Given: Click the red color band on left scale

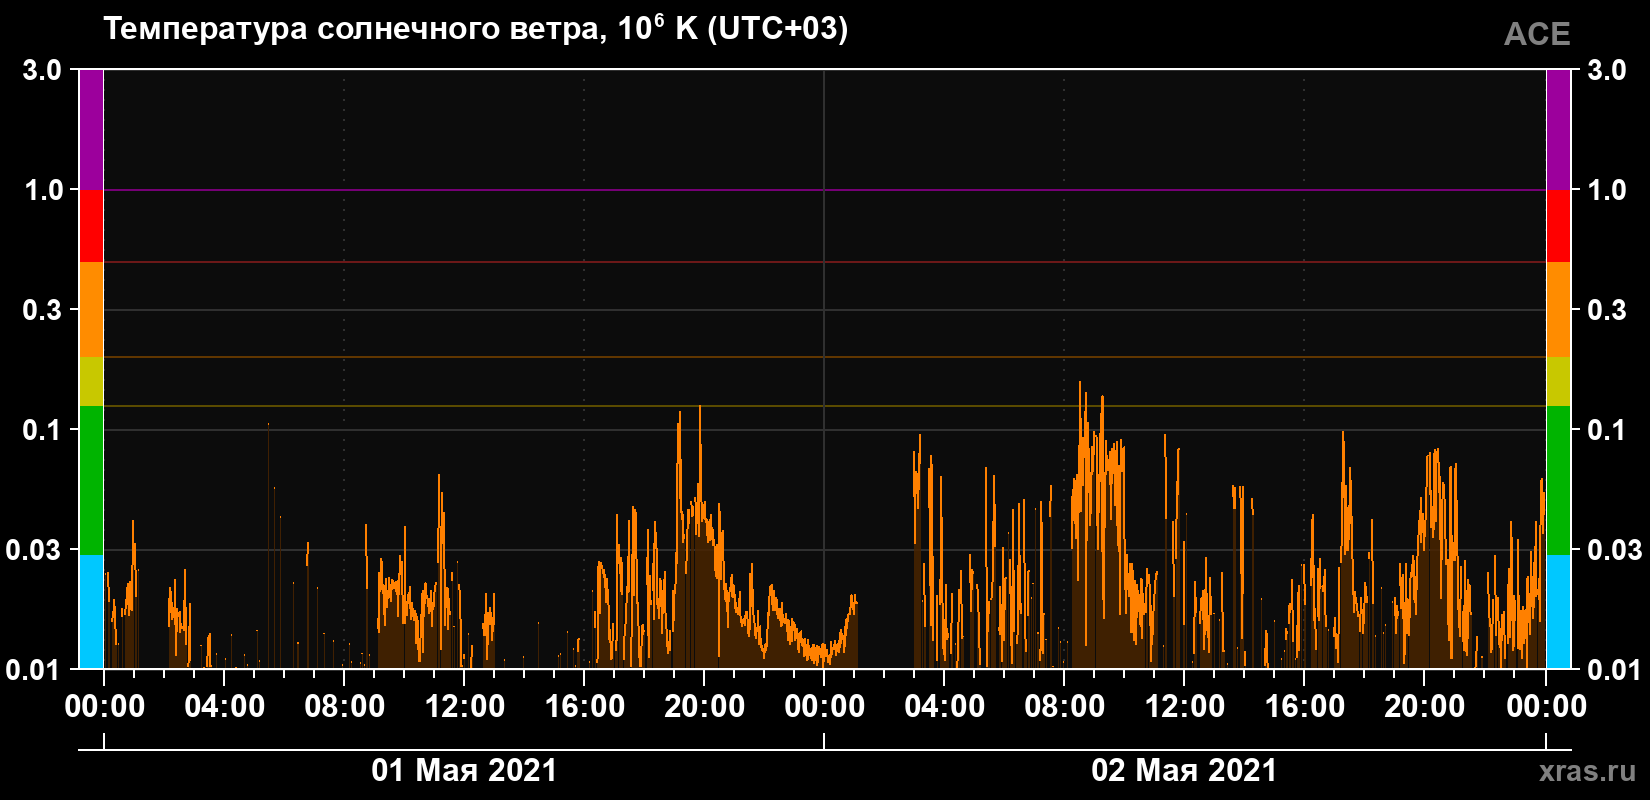Looking at the screenshot, I should pyautogui.click(x=91, y=226).
